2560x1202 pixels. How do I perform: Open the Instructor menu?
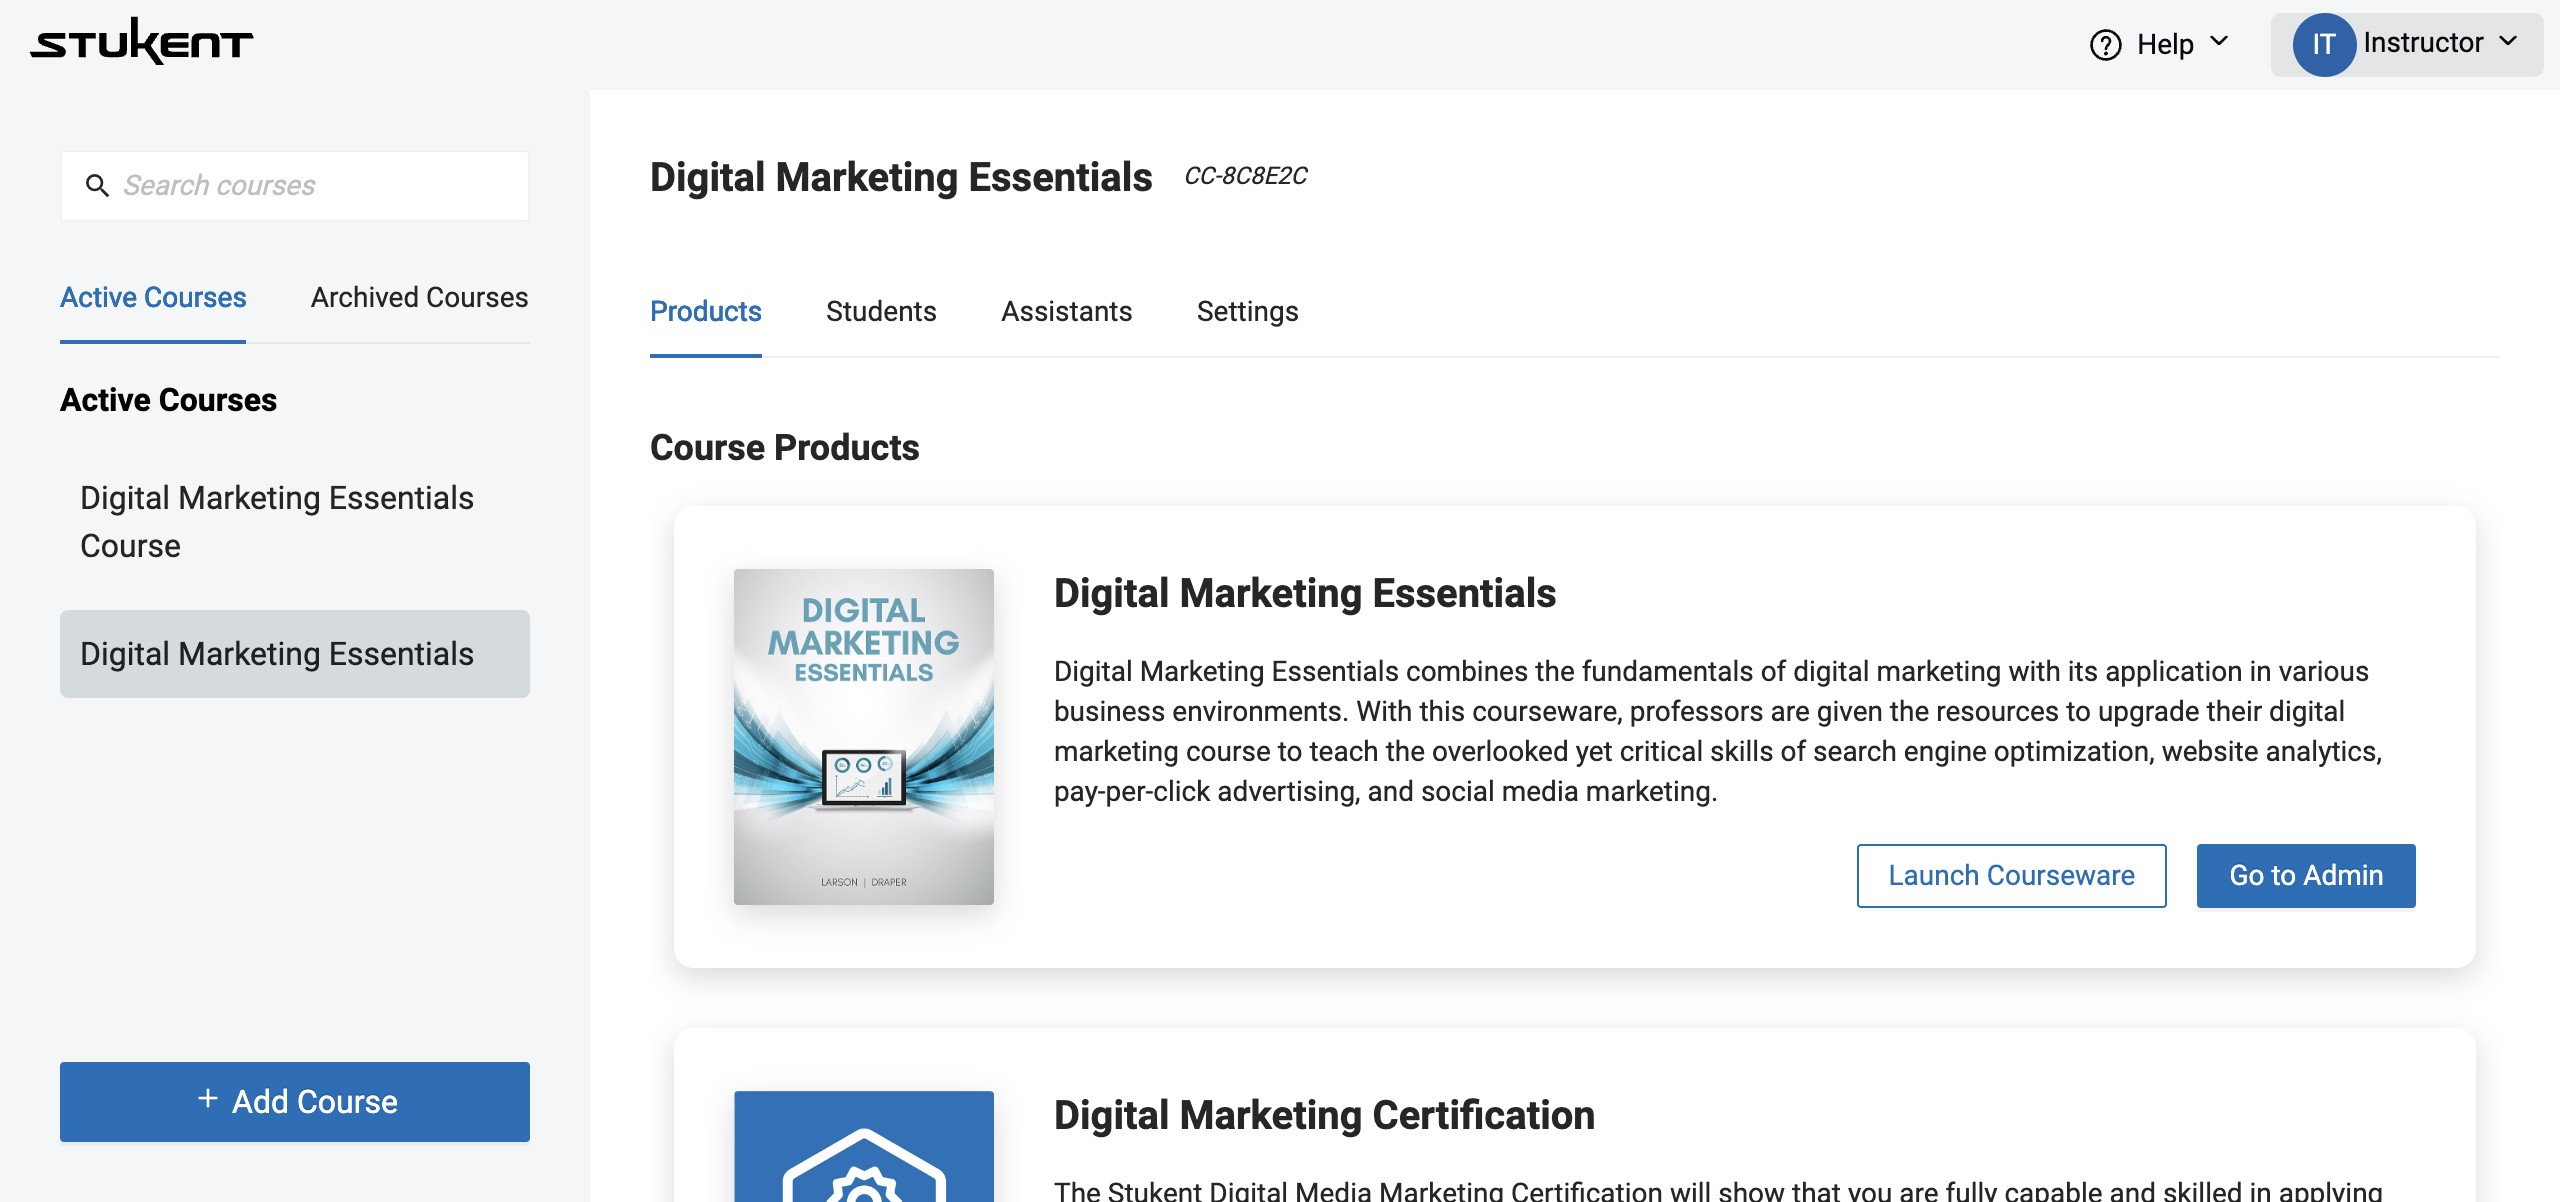click(x=2422, y=43)
